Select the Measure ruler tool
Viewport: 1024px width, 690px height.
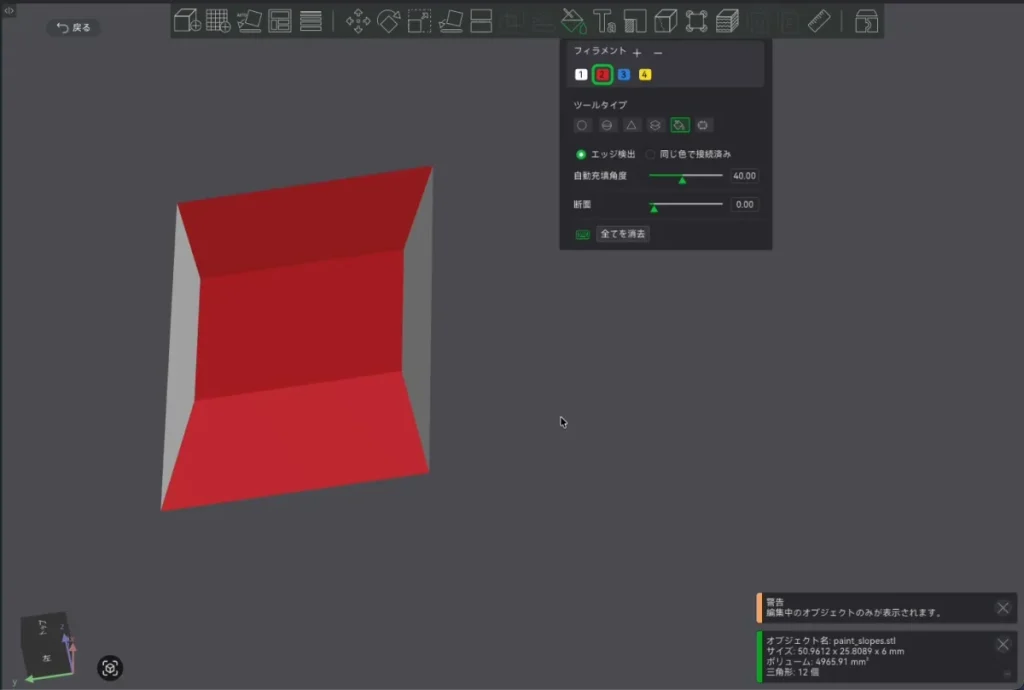pos(819,21)
